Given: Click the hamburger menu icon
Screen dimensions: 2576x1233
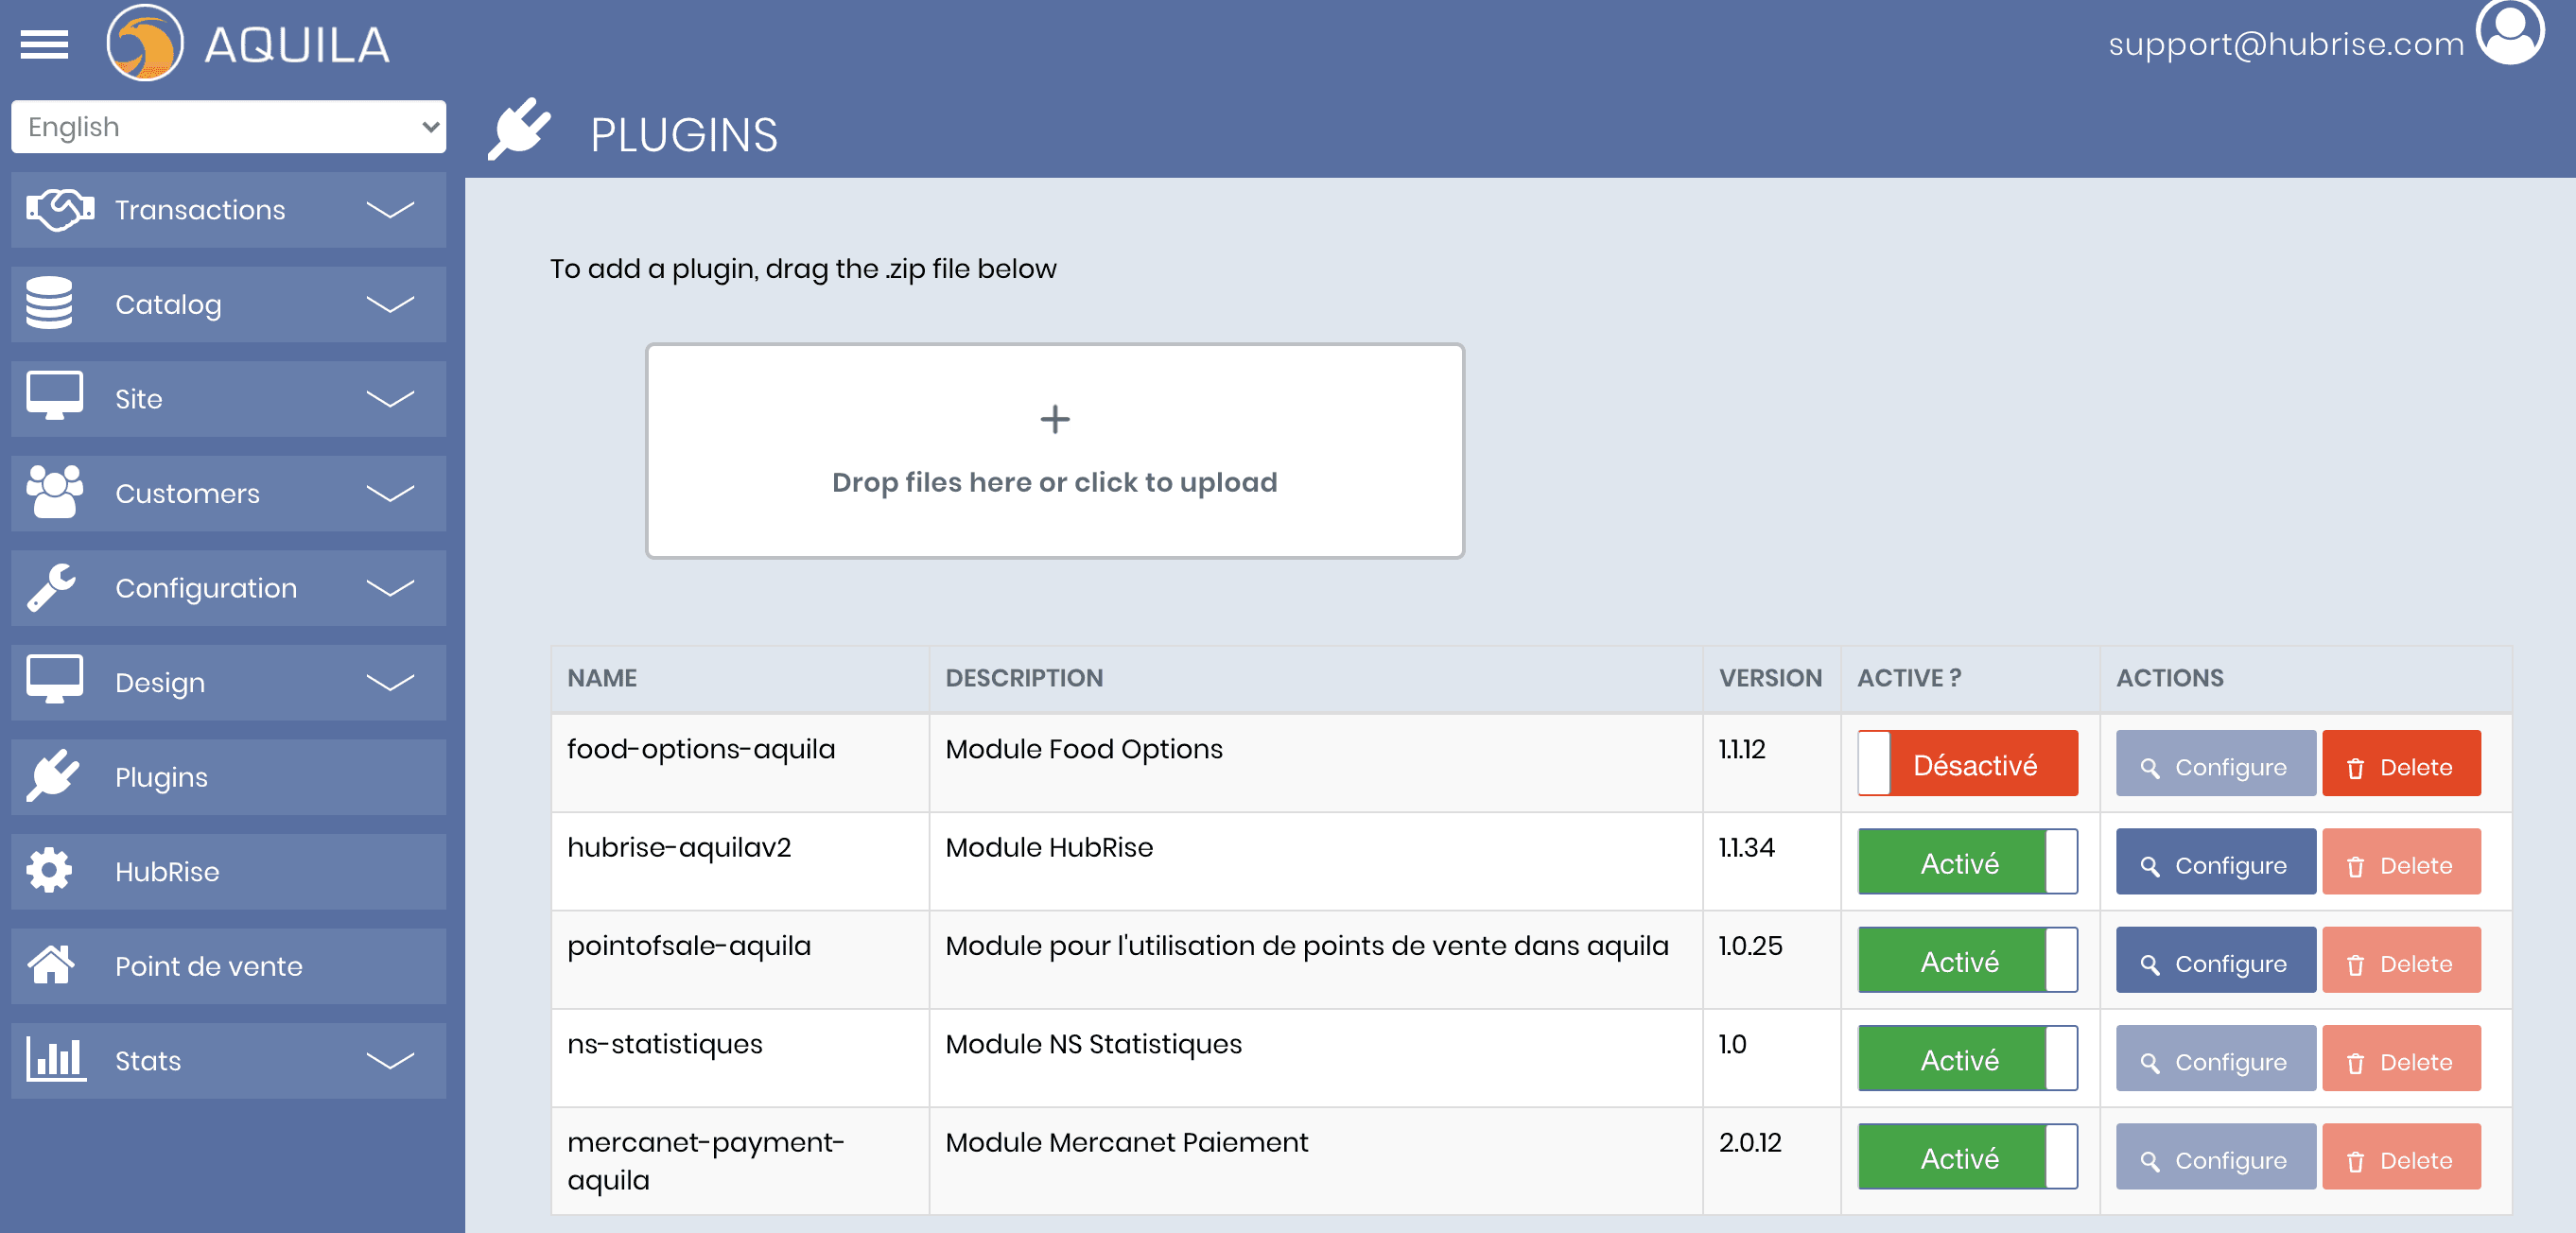Looking at the screenshot, I should pyautogui.click(x=44, y=44).
